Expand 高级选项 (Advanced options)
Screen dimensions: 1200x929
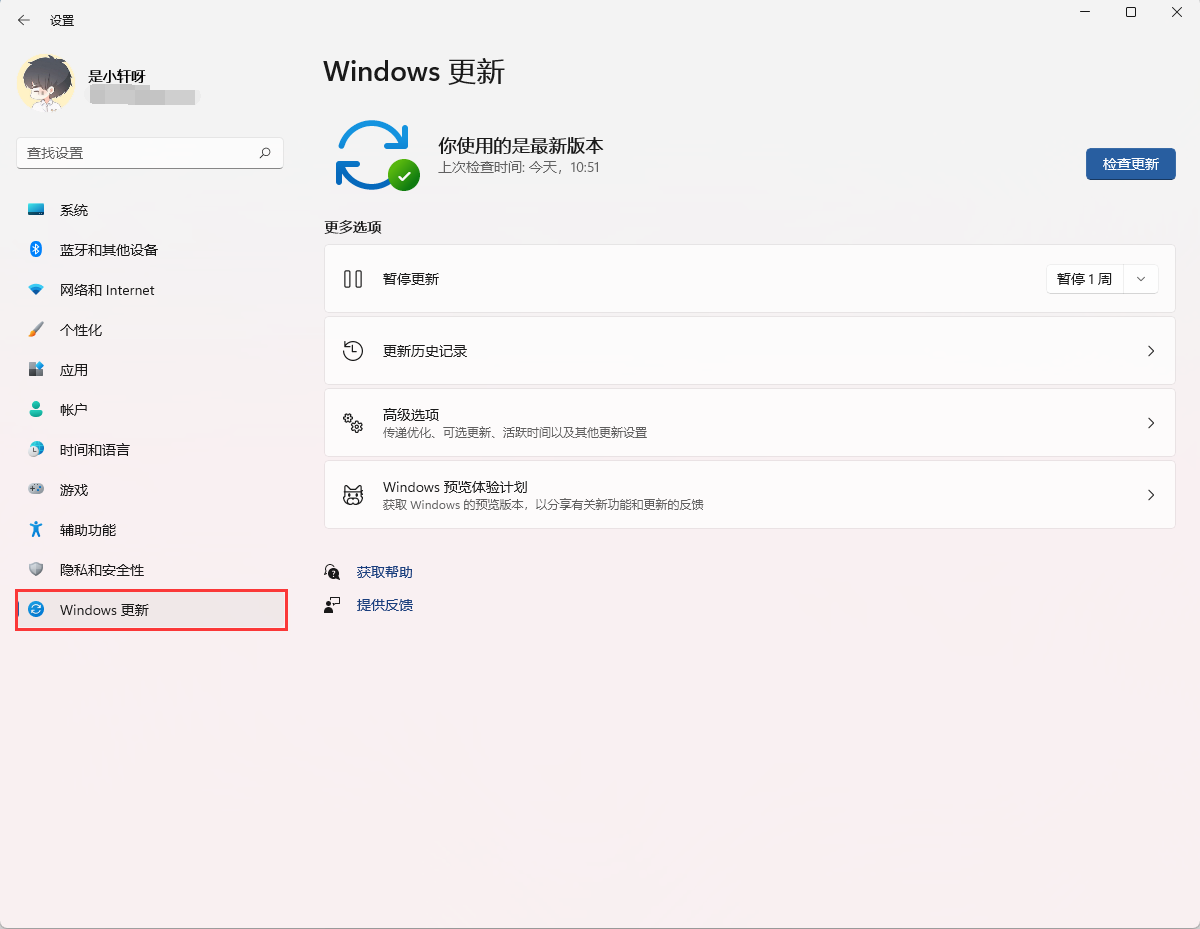[750, 421]
